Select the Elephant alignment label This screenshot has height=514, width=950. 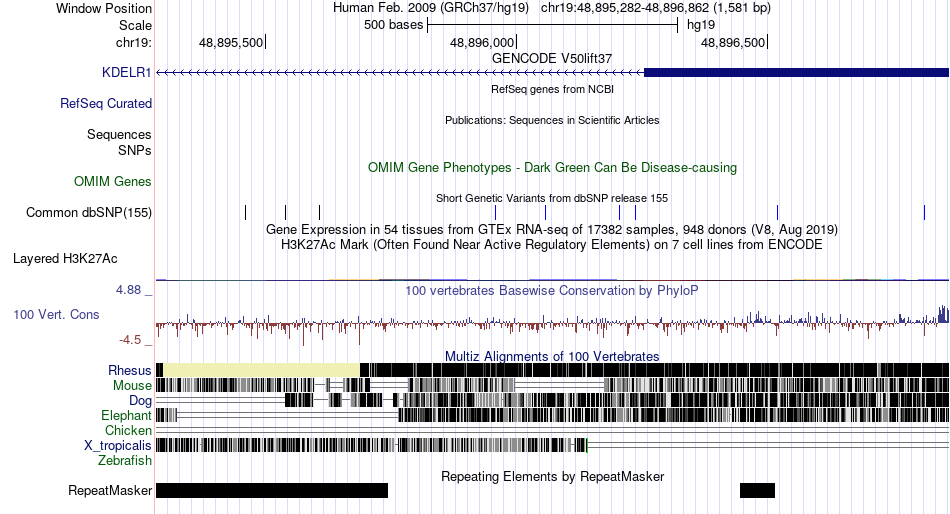[x=126, y=415]
